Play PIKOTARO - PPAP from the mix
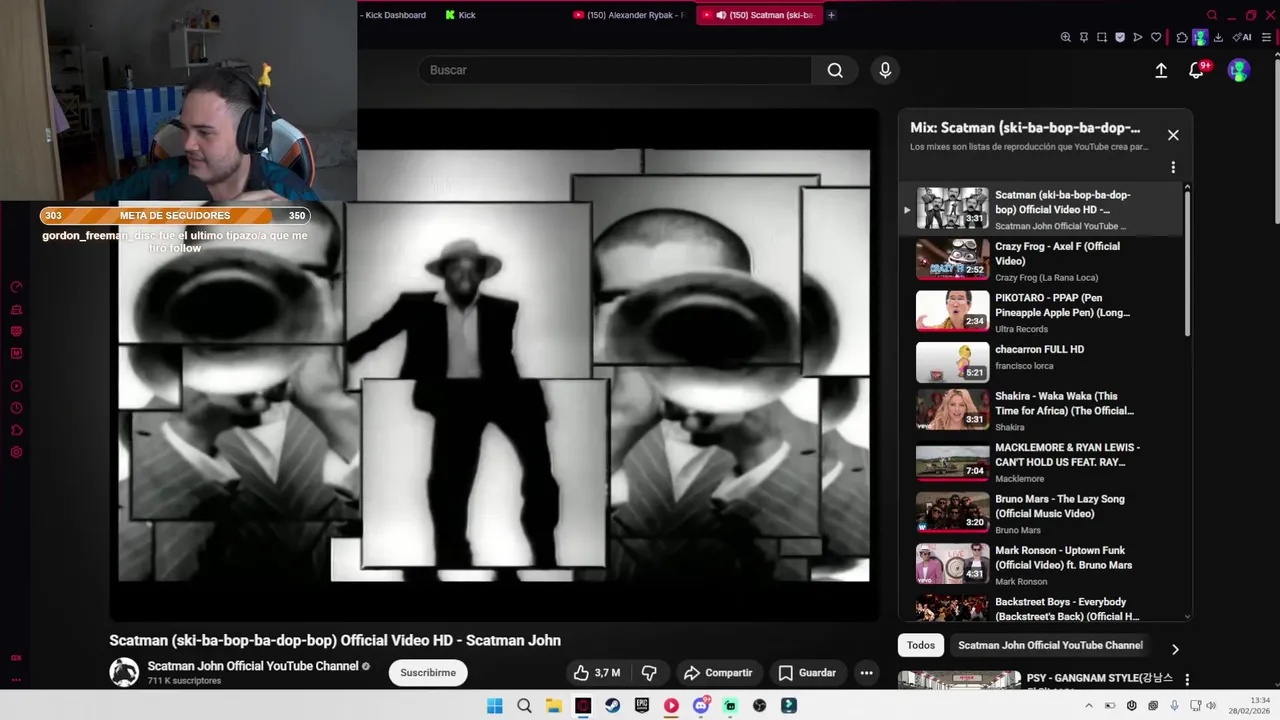The image size is (1280, 720). pos(1039,312)
